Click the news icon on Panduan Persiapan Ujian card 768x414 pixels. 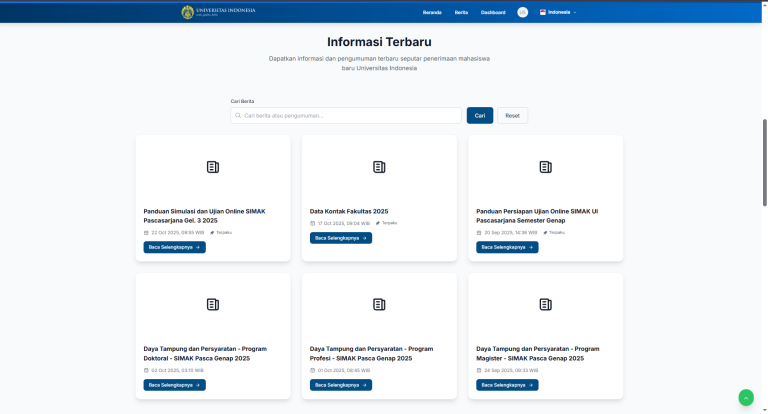click(545, 167)
